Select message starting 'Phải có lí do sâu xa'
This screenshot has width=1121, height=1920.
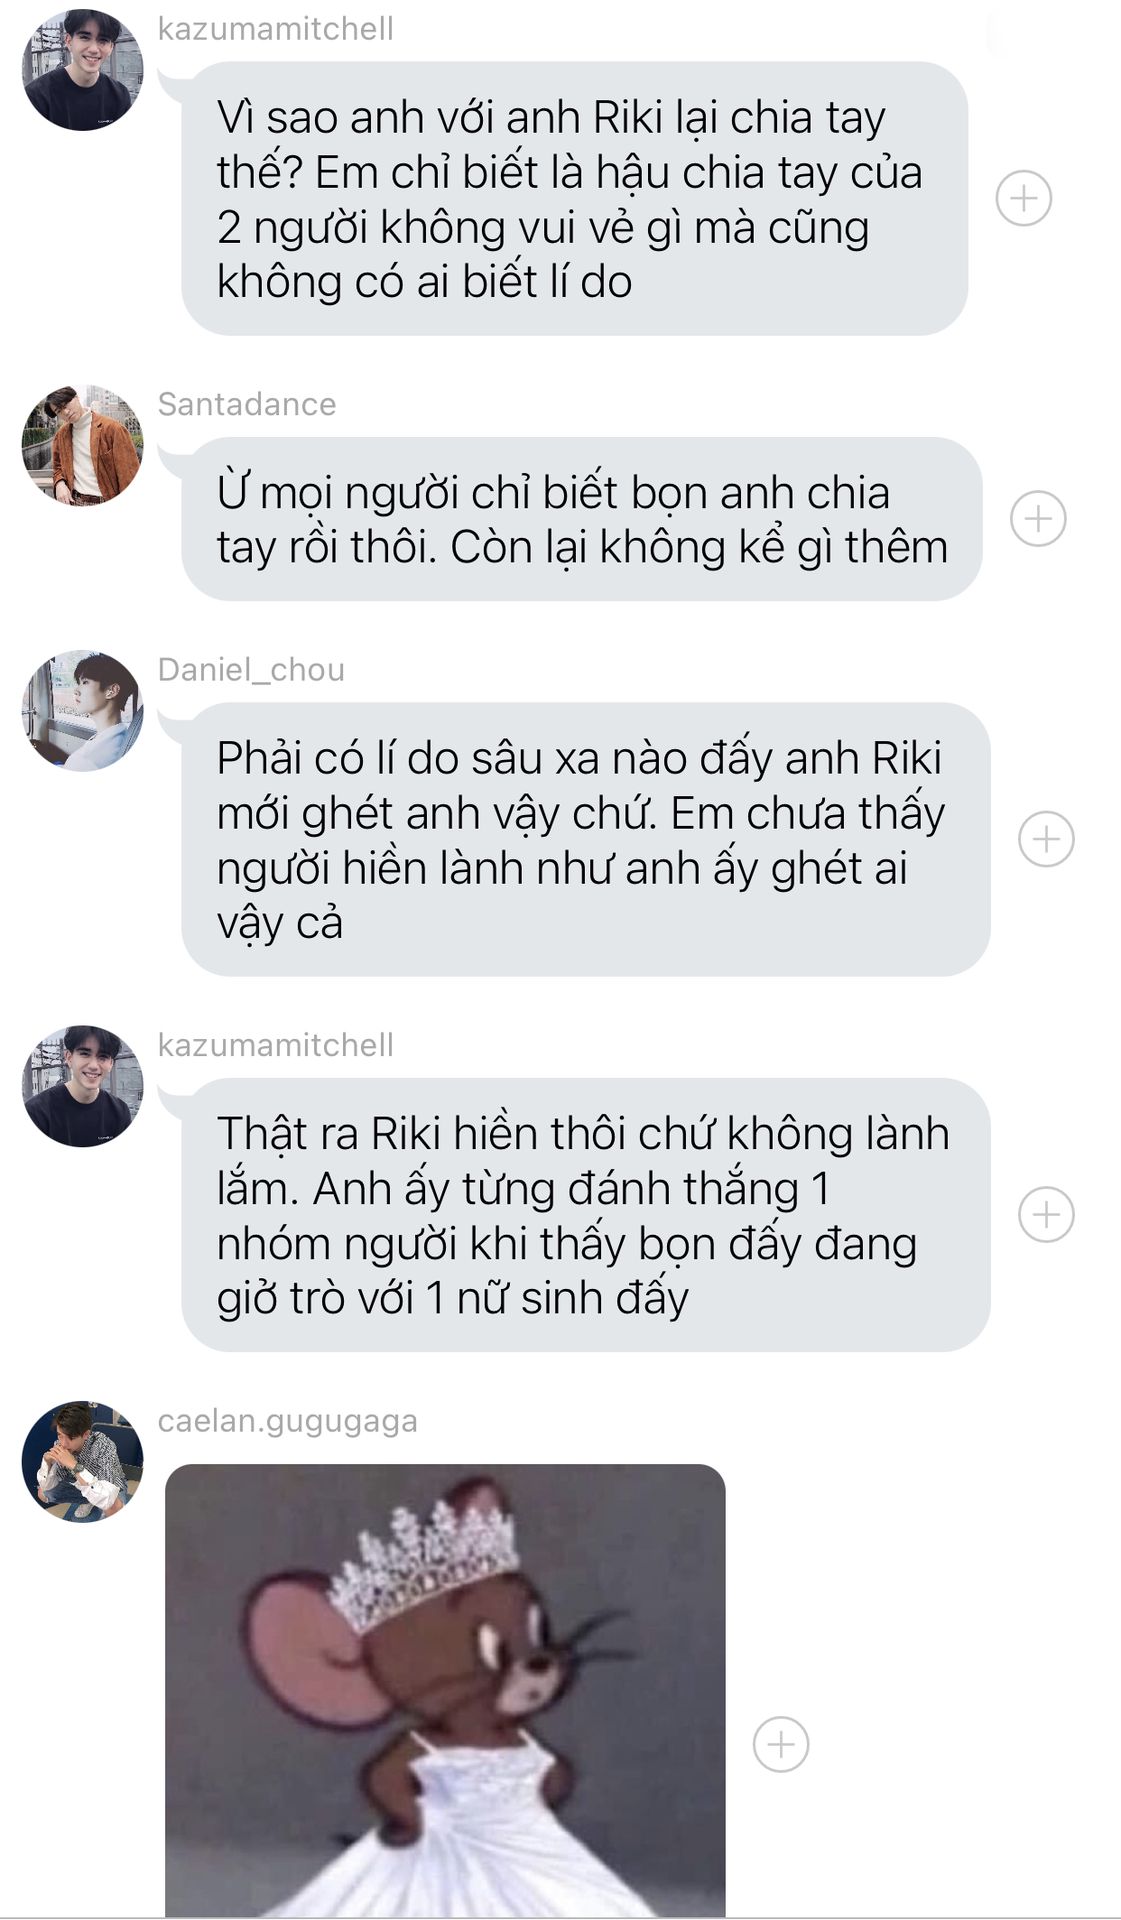[585, 839]
